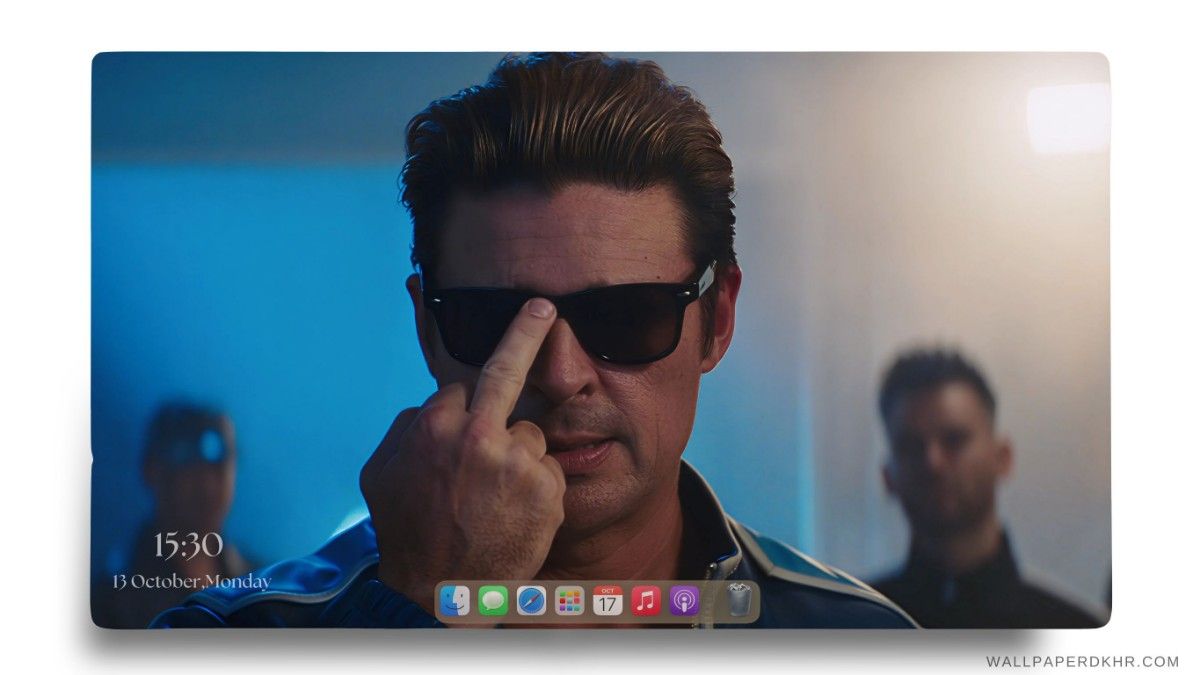Viewport: 1200px width, 675px height.
Task: Click the "13 October, Monday" date text
Action: (191, 581)
